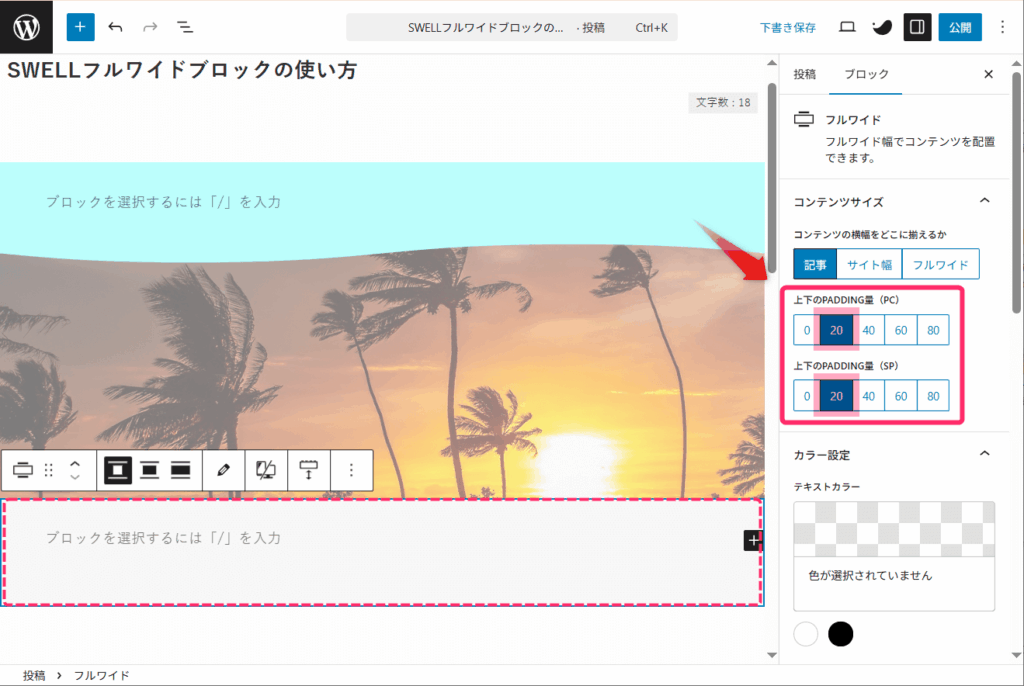Click the device visibility icon in block toolbar
The height and width of the screenshot is (686, 1024).
(266, 470)
